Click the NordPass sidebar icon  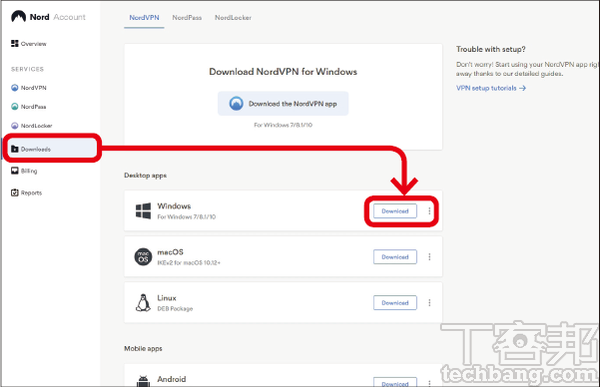[x=15, y=106]
